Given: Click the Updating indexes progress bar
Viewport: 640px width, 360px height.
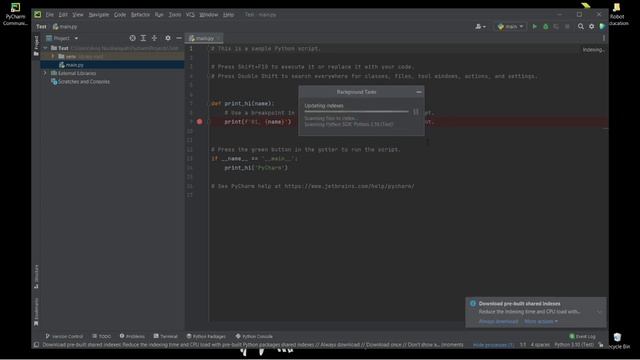Looking at the screenshot, I should pos(356,111).
